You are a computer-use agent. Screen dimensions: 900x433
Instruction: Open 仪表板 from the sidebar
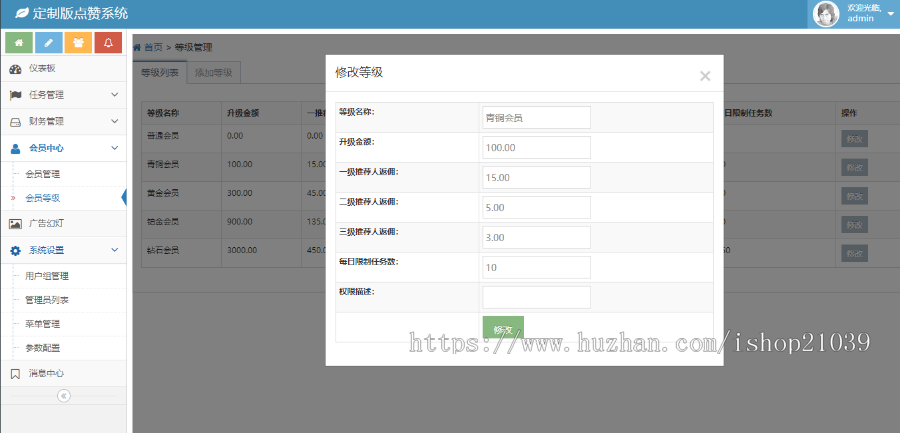click(x=63, y=69)
